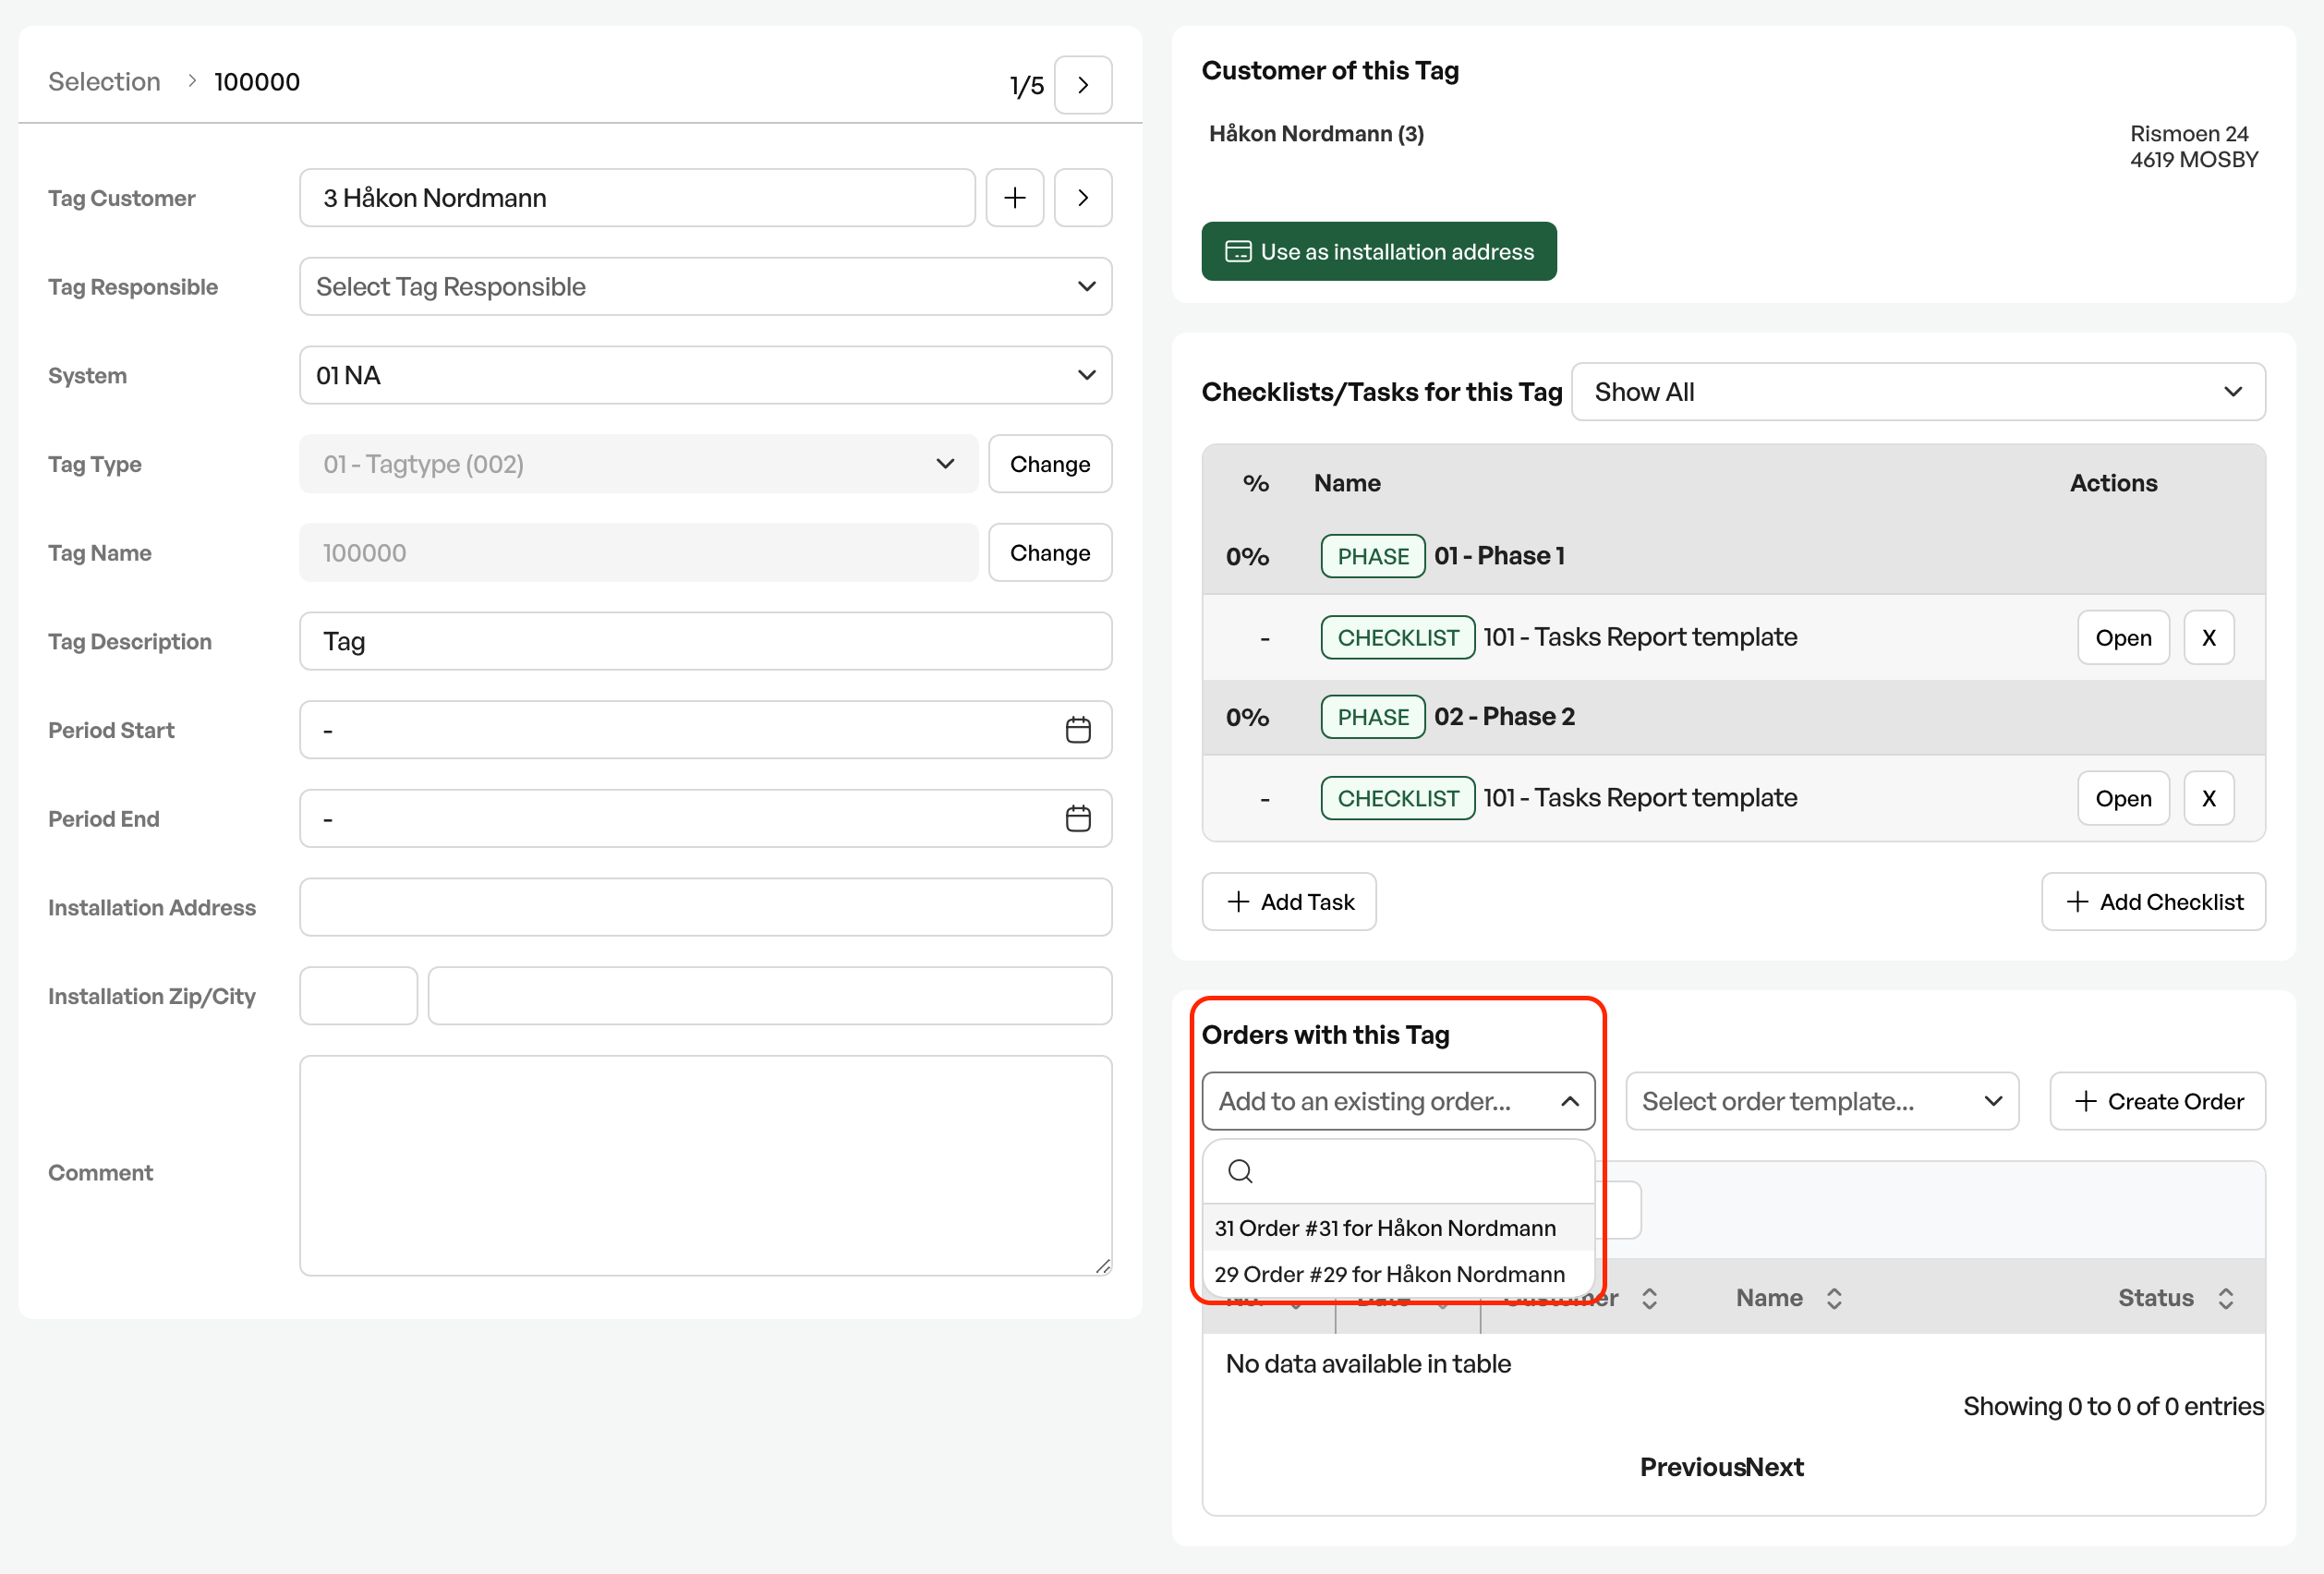Screen dimensions: 2324x1574
Task: Go to Previous page of orders table
Action: point(1693,1467)
